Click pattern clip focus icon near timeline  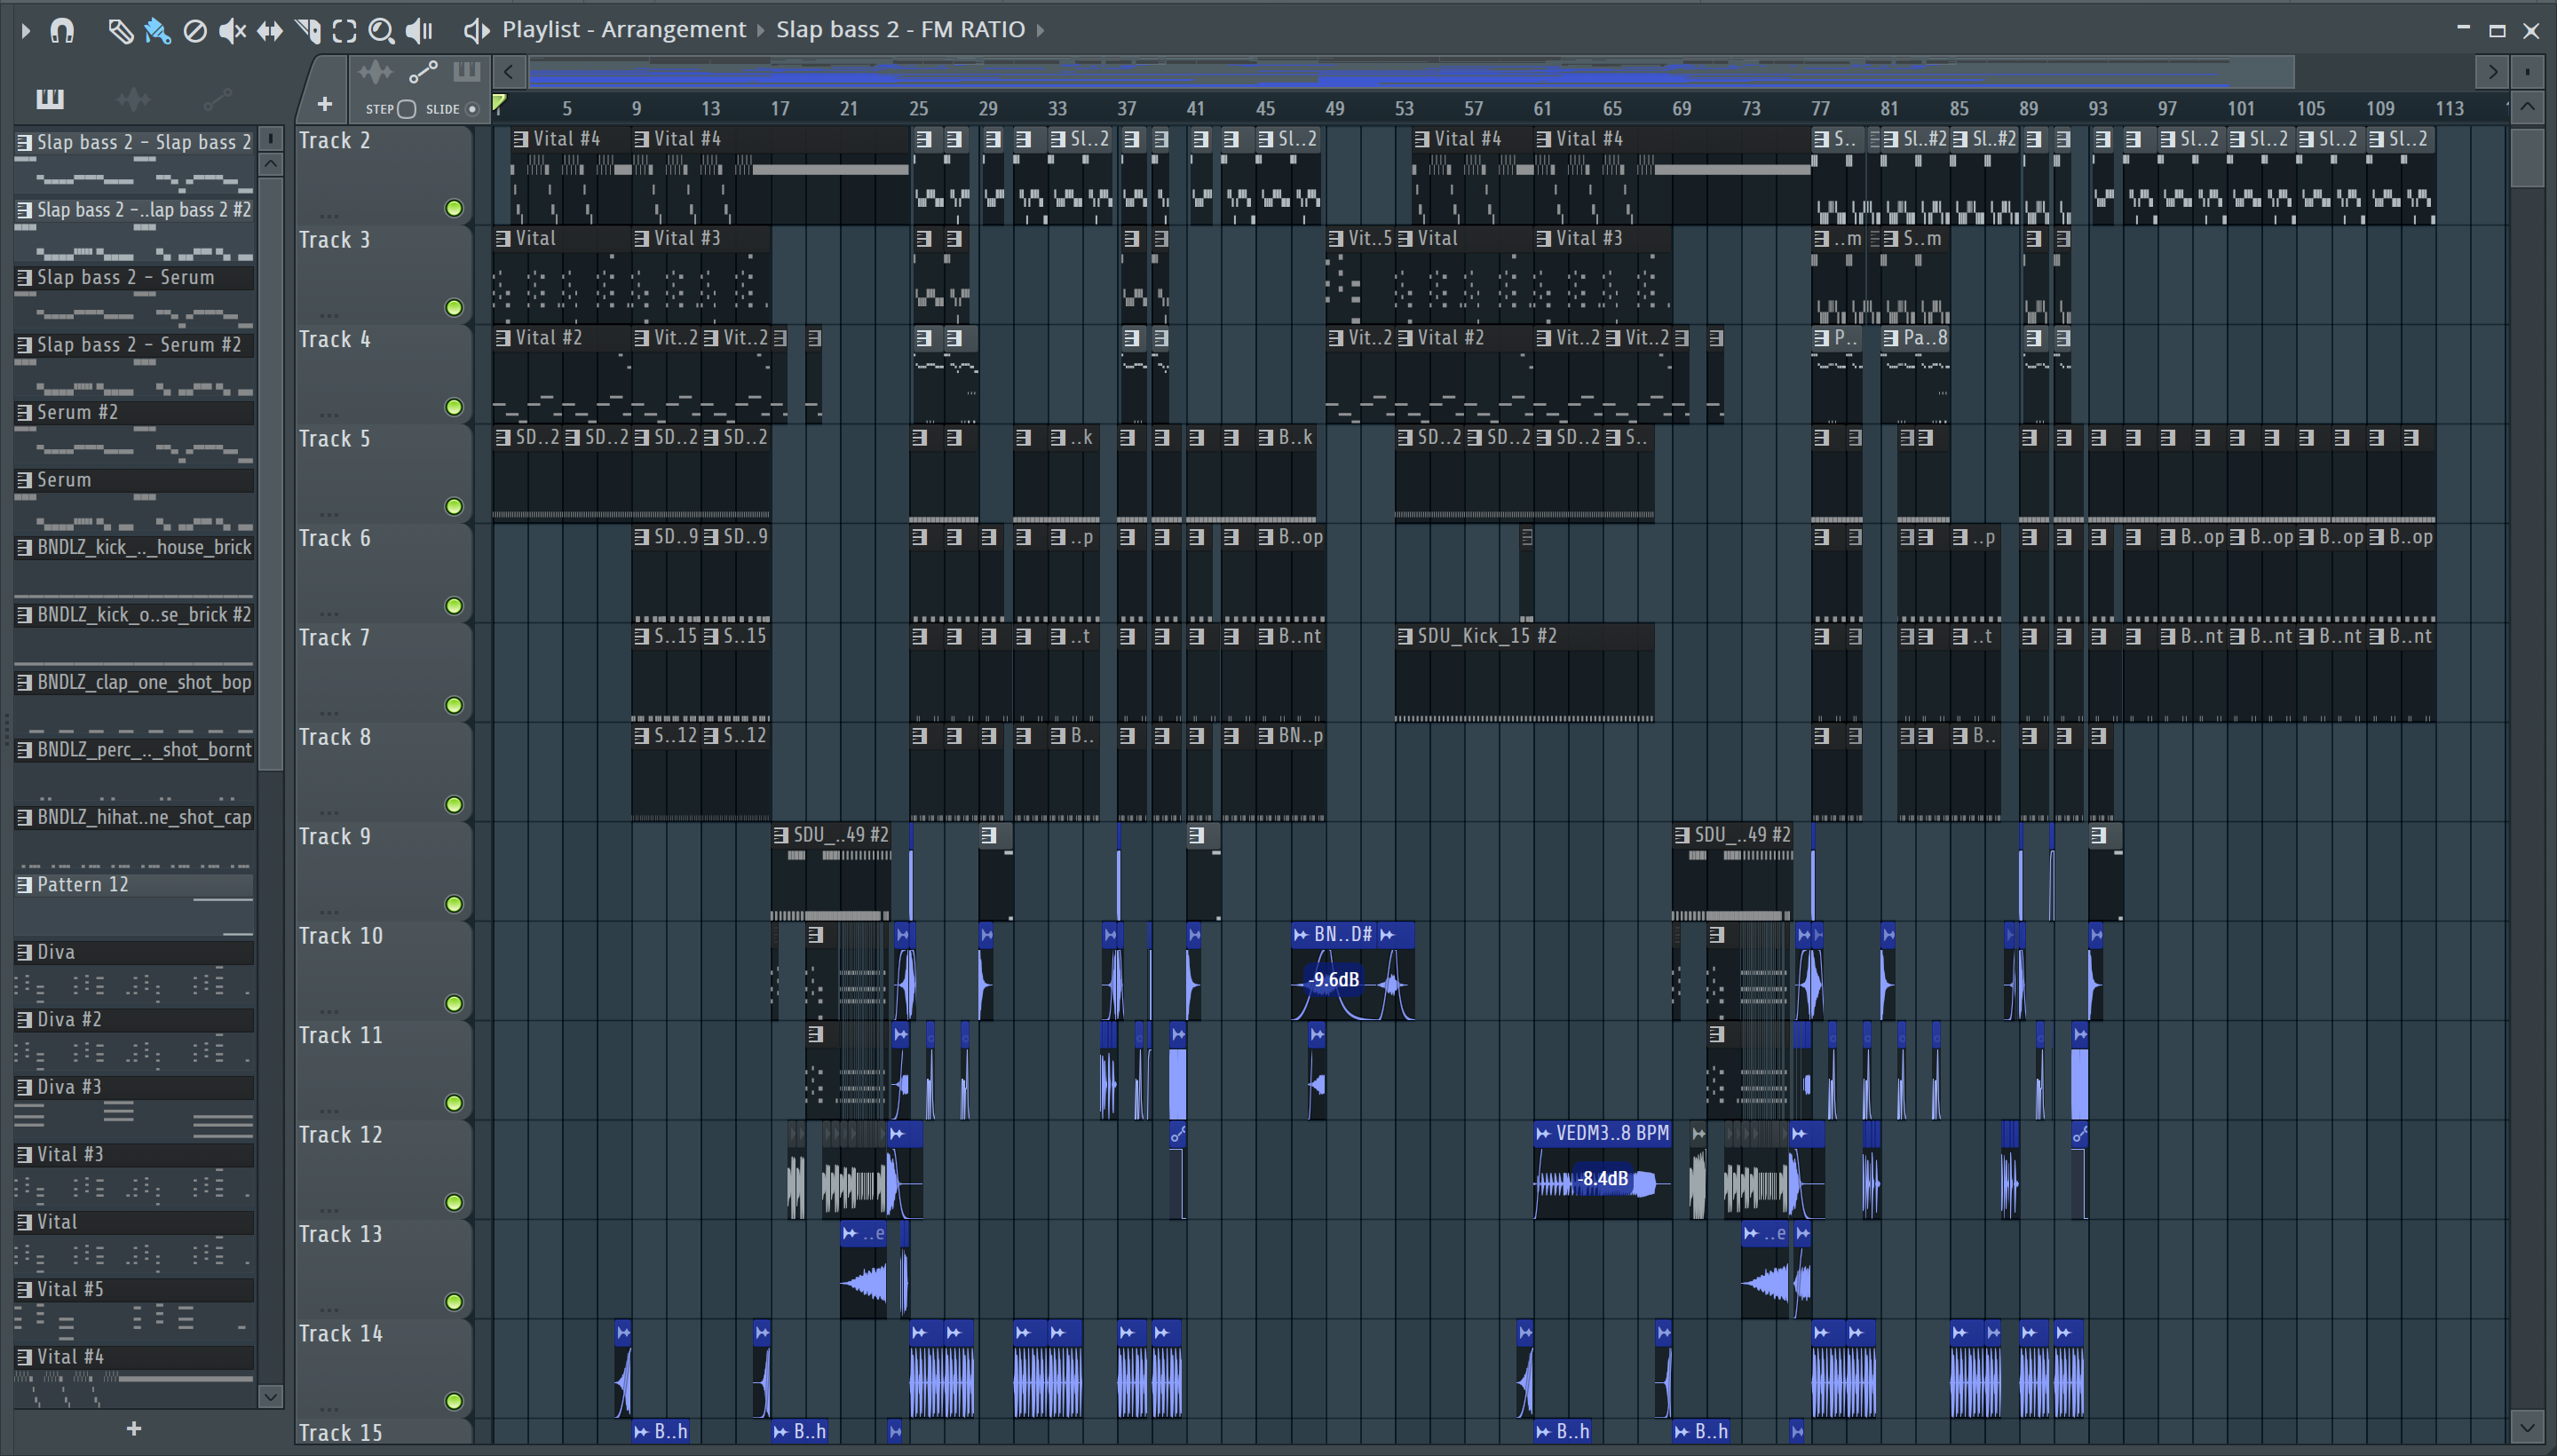click(x=467, y=72)
